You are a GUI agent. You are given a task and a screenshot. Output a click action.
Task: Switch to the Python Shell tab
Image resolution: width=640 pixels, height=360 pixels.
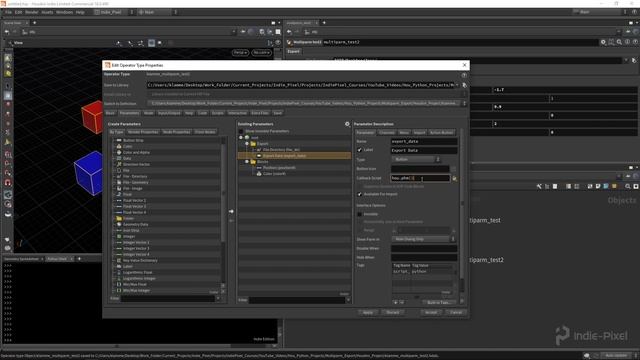57,259
